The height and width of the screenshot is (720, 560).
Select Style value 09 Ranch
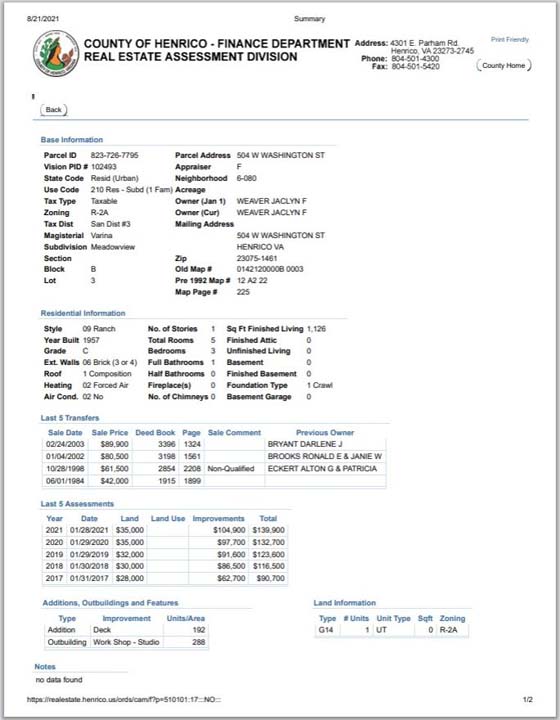coord(99,329)
